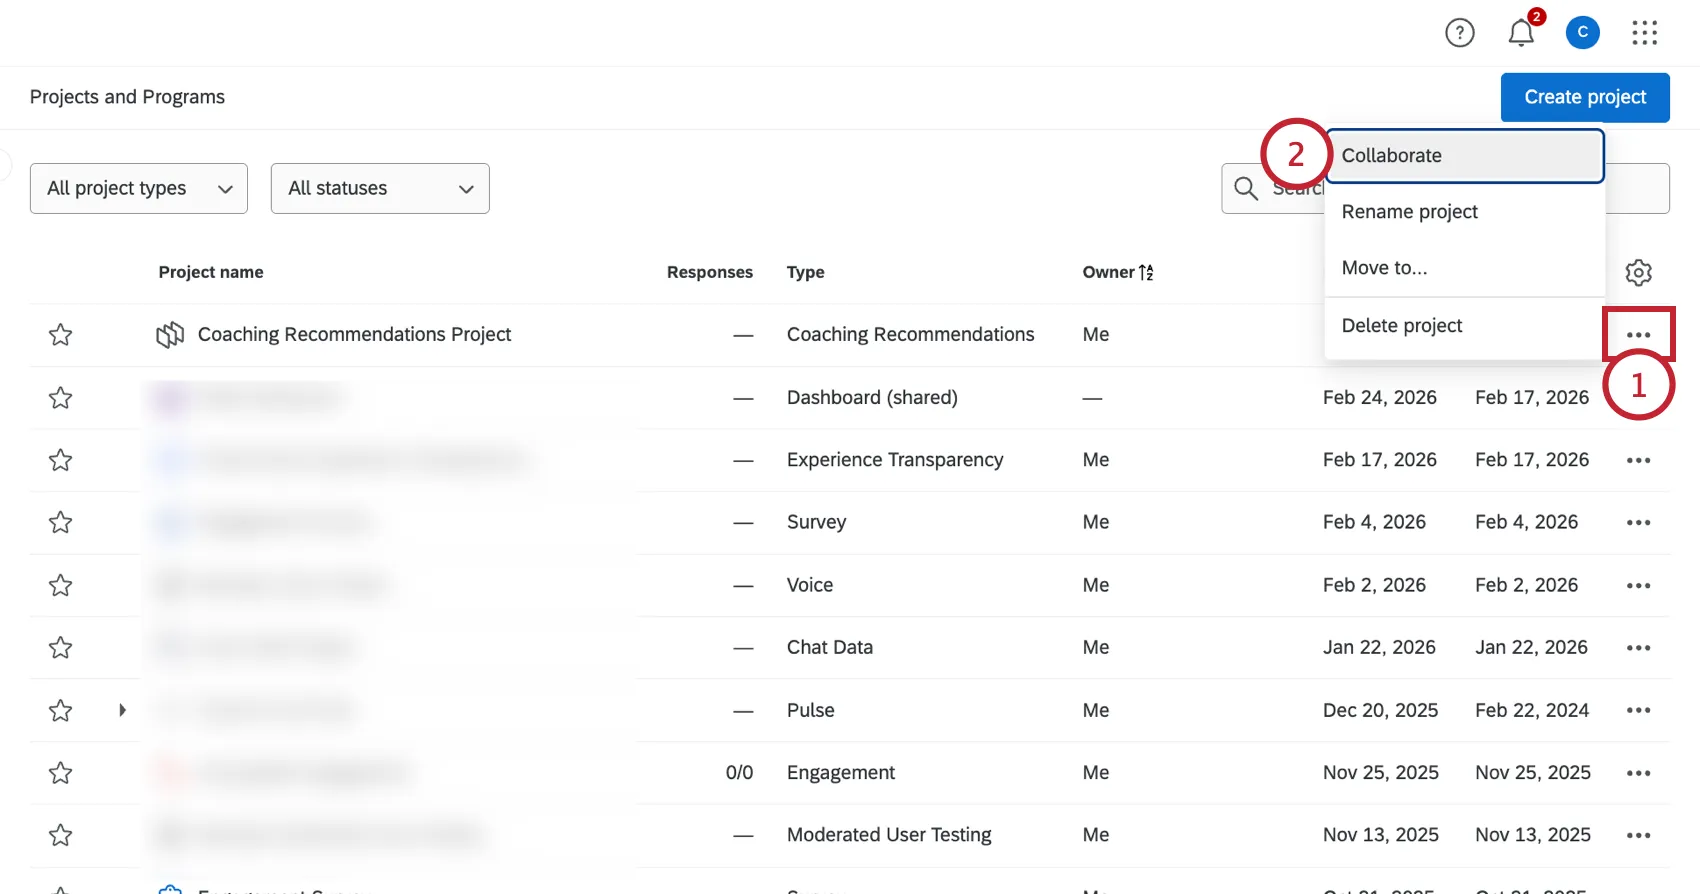This screenshot has width=1700, height=894.
Task: Click the Engagement 0/0 responses cell
Action: point(739,773)
